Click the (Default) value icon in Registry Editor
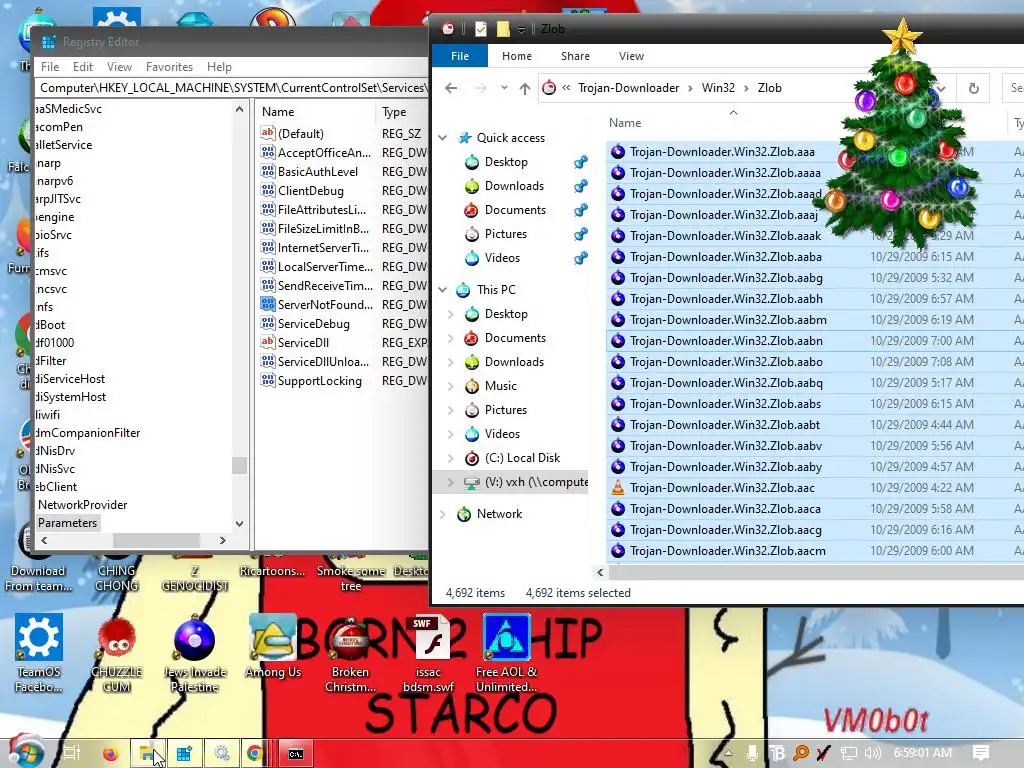Screen dimensions: 1024x768 pos(268,133)
